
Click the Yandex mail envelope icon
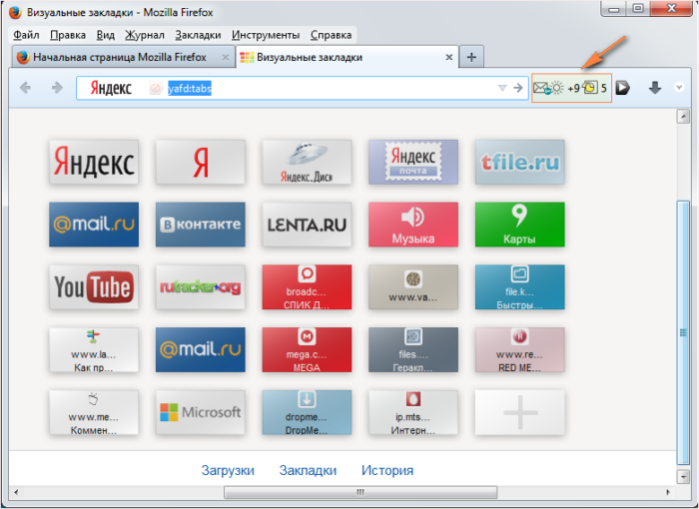[x=541, y=88]
